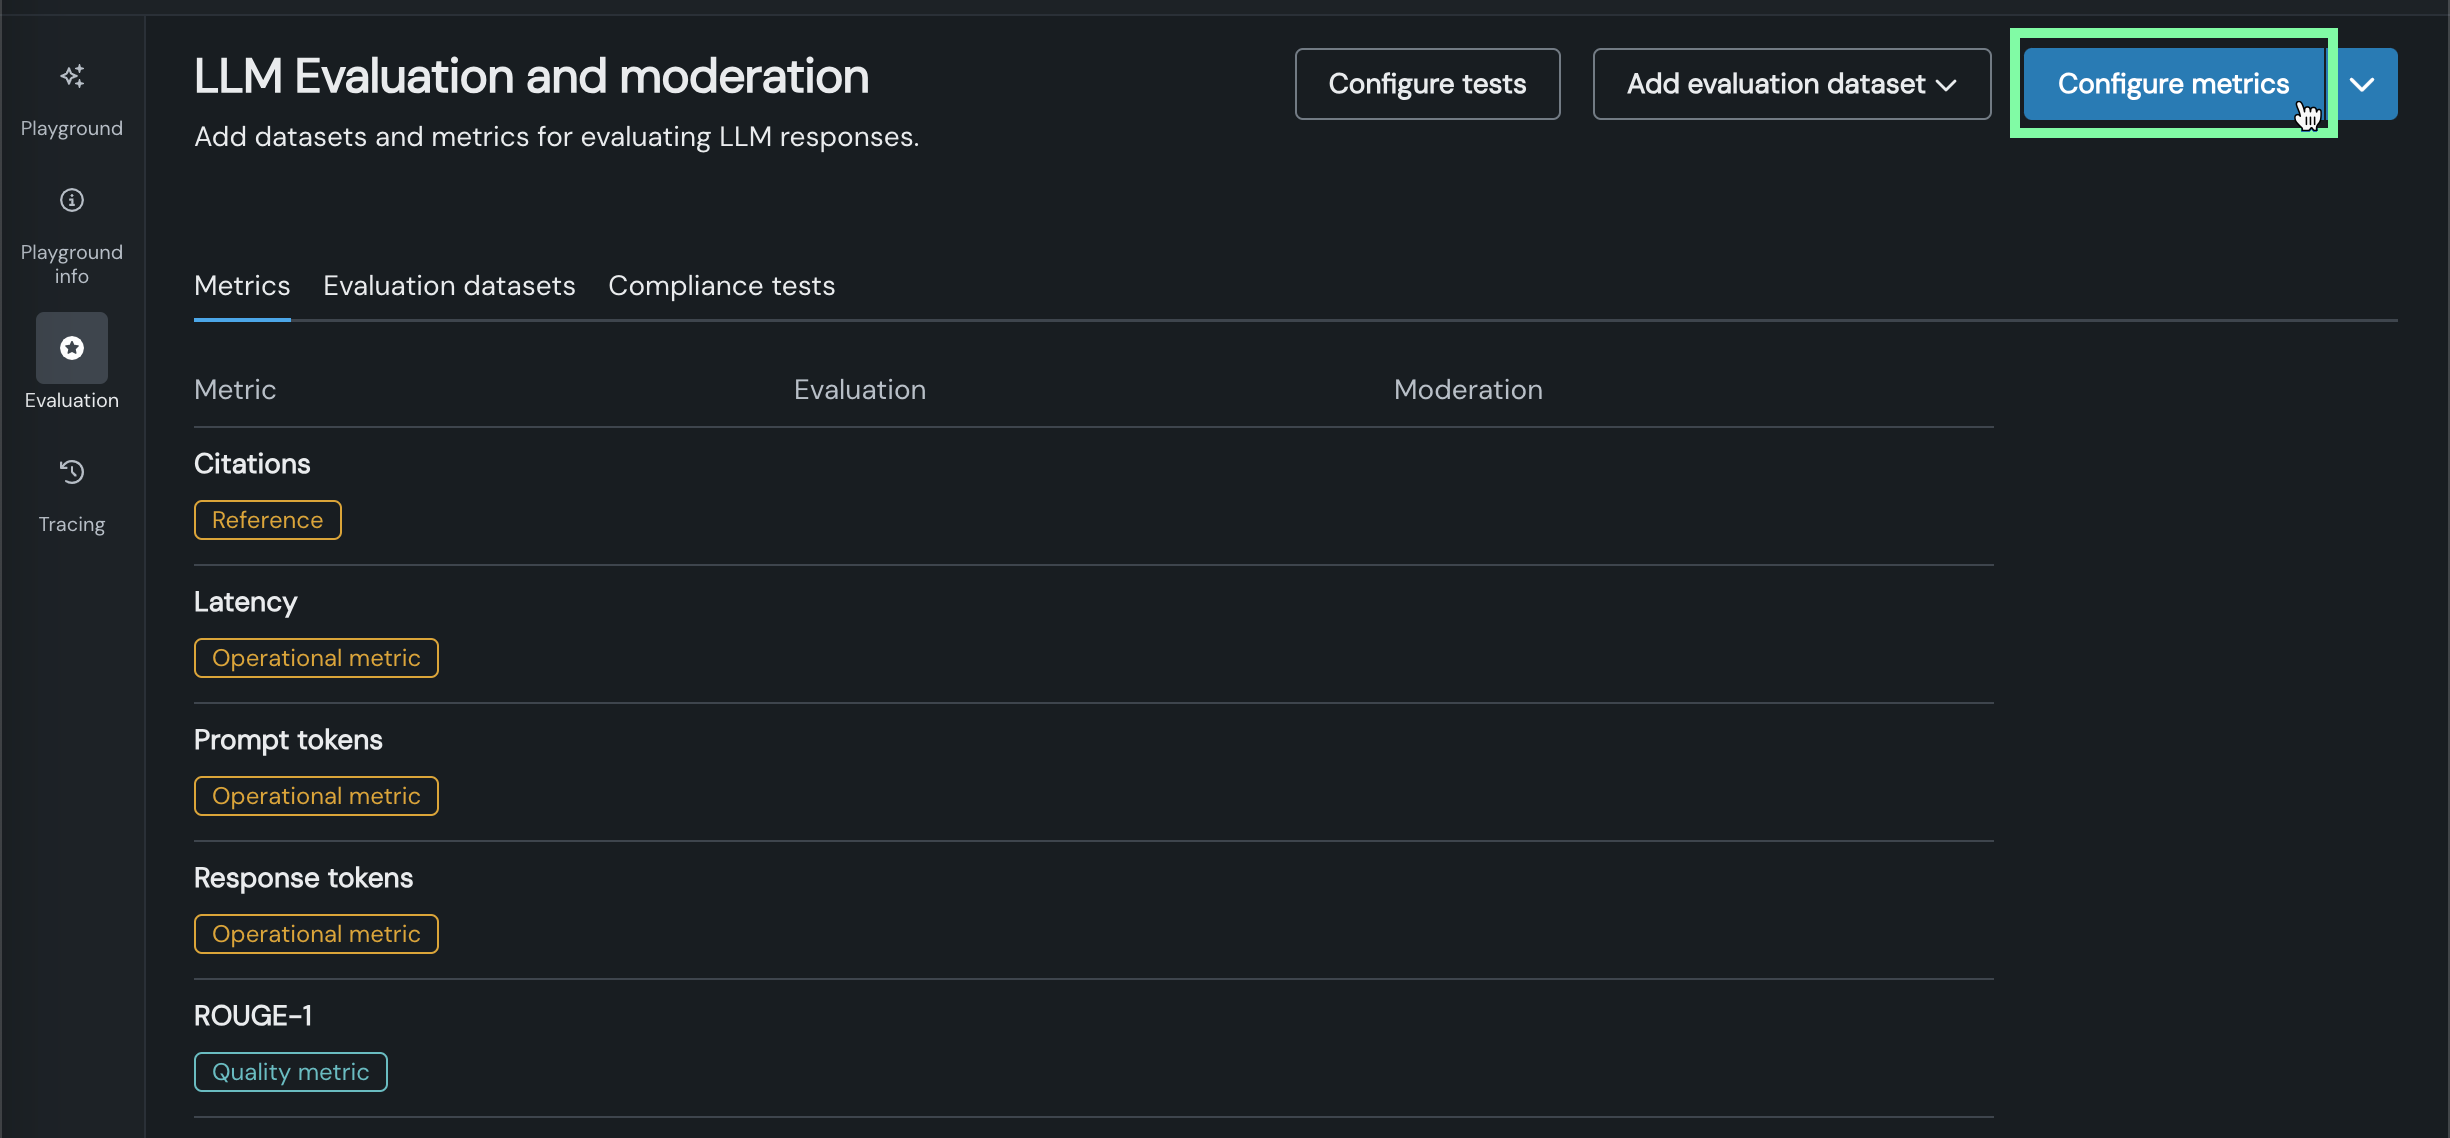
Task: Open the Tracing history icon
Action: coord(72,472)
